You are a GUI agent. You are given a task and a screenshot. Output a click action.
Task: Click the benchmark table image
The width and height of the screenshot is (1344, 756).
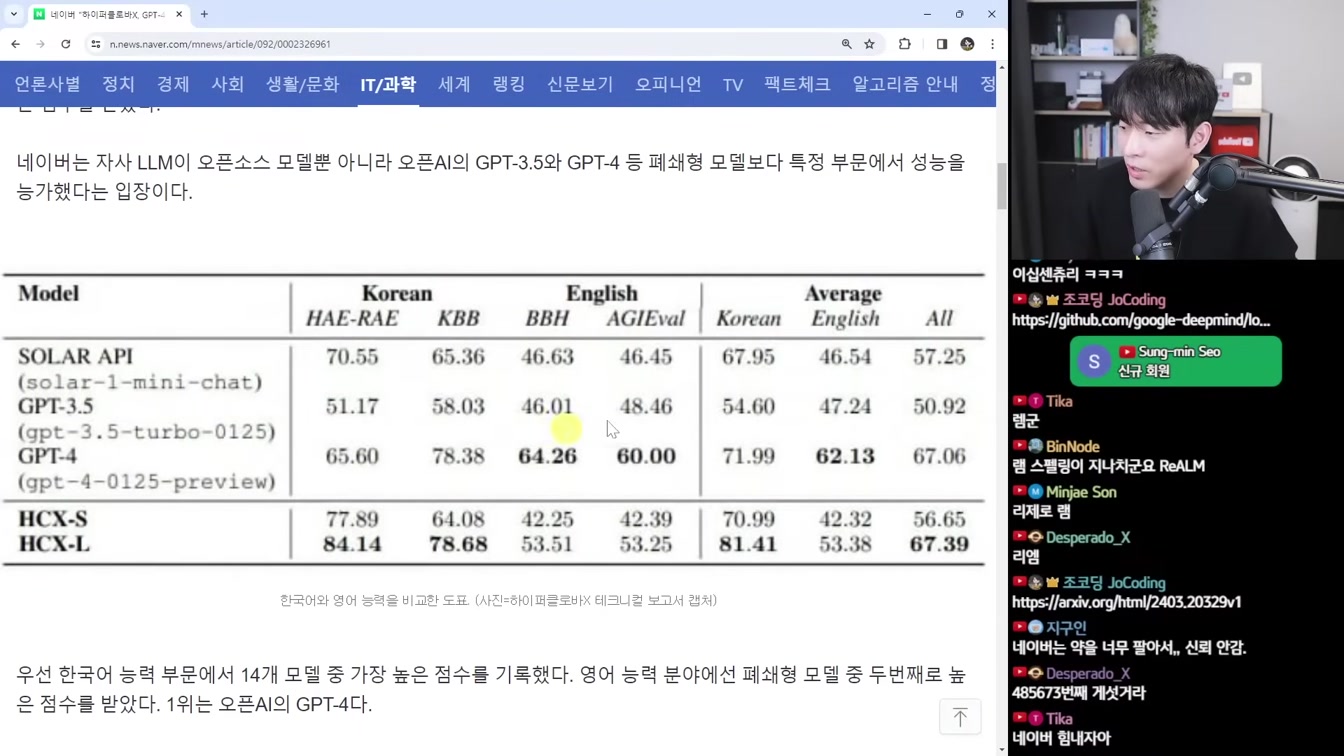pos(494,419)
